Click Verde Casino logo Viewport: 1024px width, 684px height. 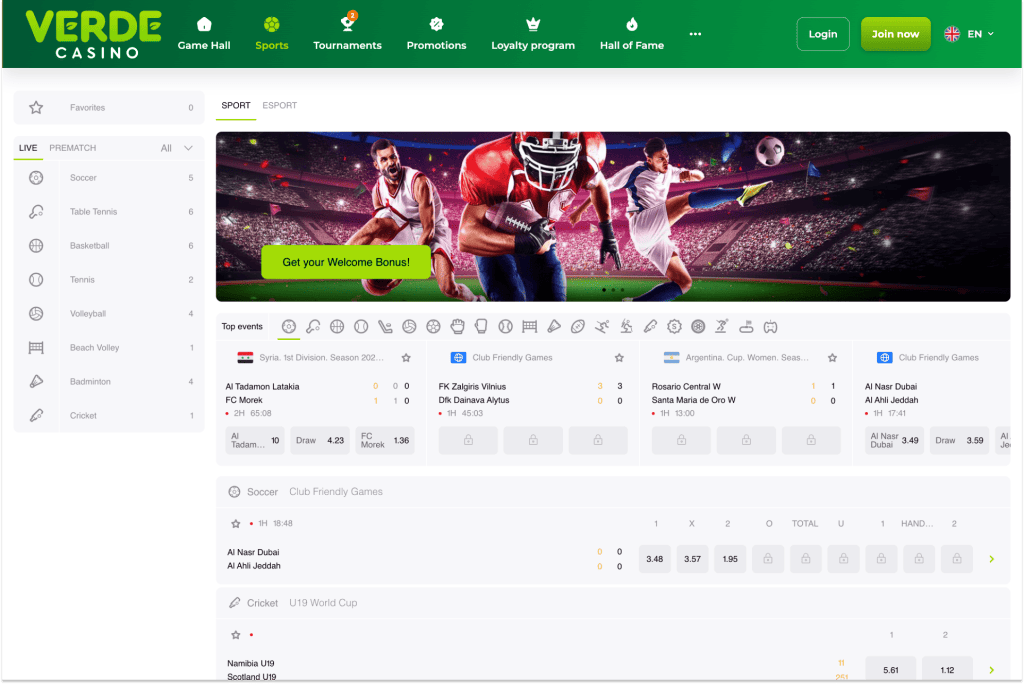tap(93, 34)
